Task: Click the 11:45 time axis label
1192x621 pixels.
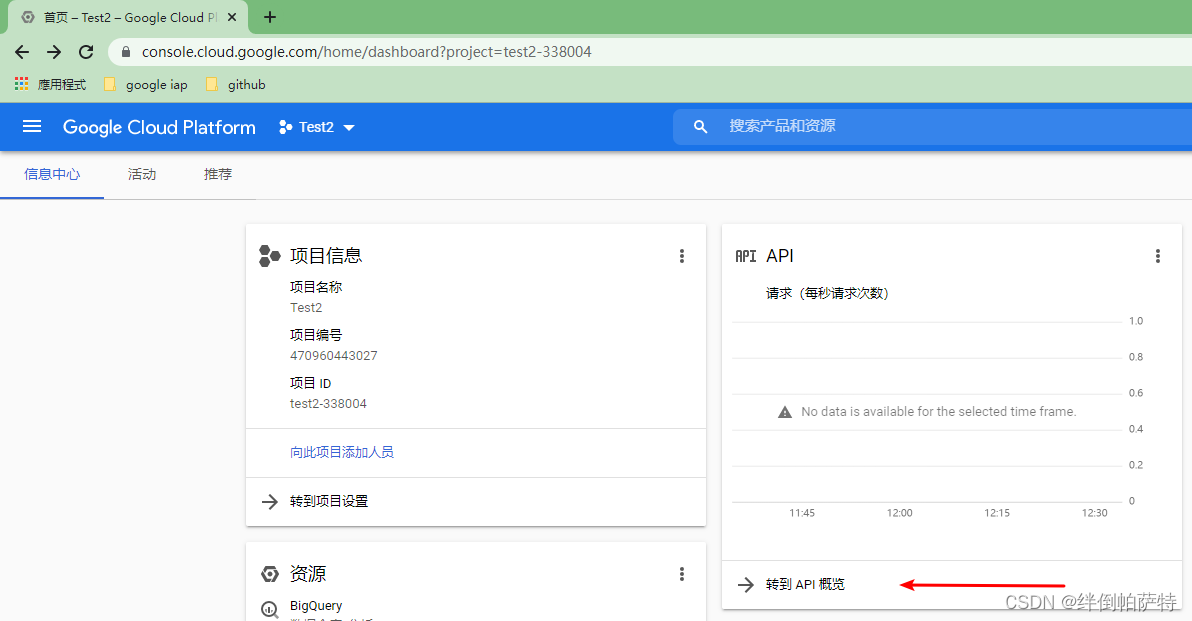Action: [802, 513]
